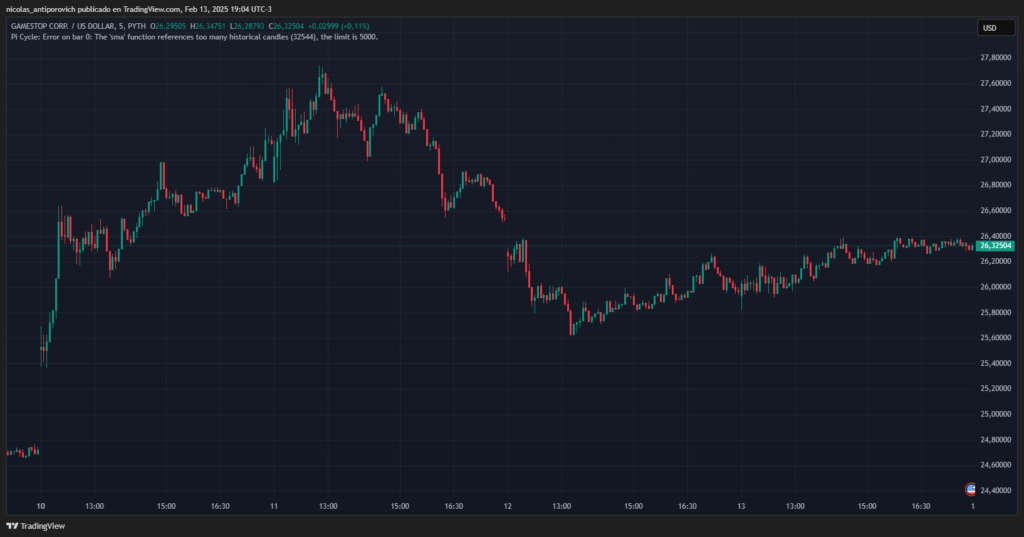Click price axis label 26,40000
Image resolution: width=1024 pixels, height=537 pixels.
click(x=995, y=236)
